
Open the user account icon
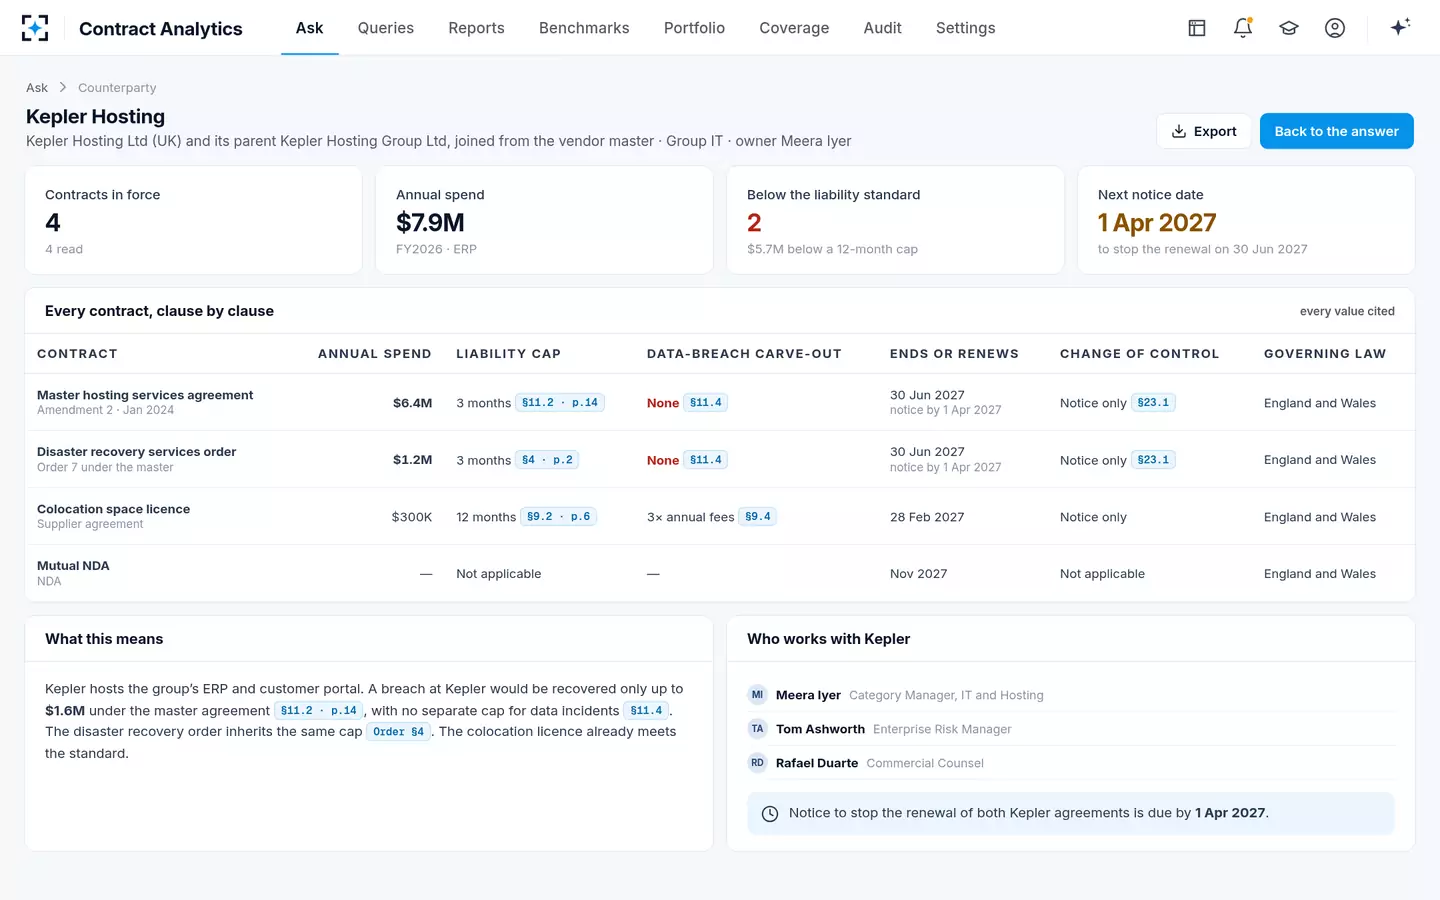pos(1335,28)
